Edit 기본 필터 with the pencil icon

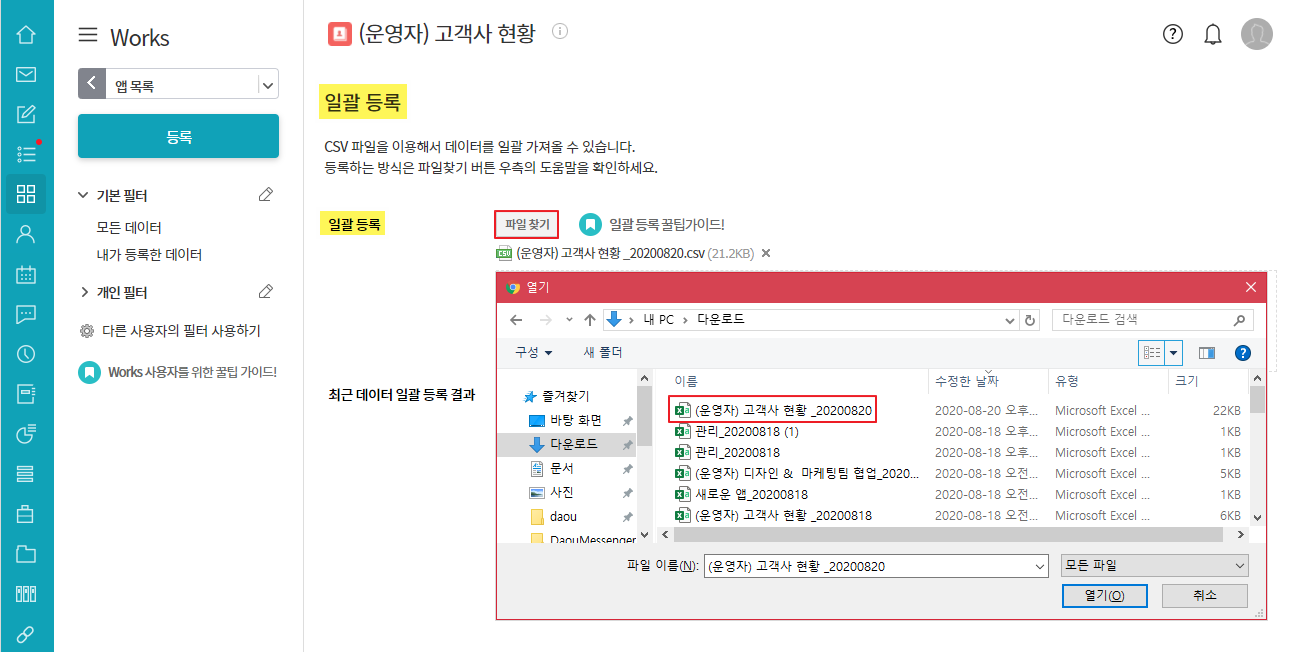(x=265, y=195)
